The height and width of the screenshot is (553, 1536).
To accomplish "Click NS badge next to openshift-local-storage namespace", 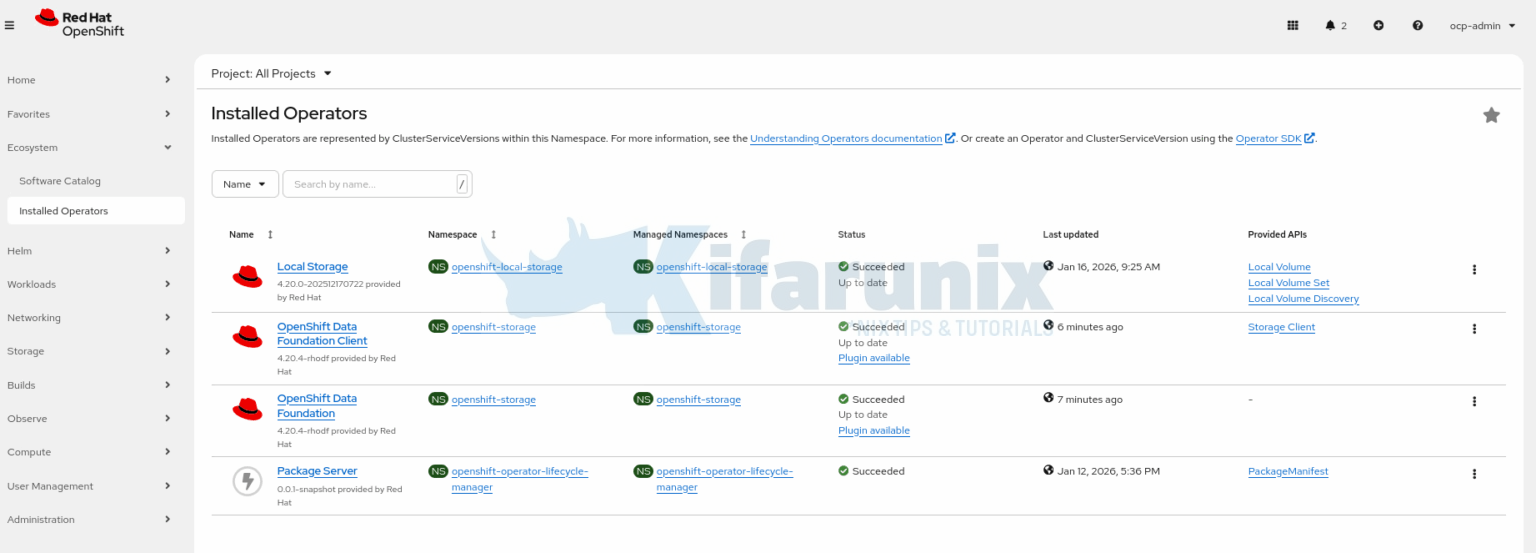I will (438, 267).
